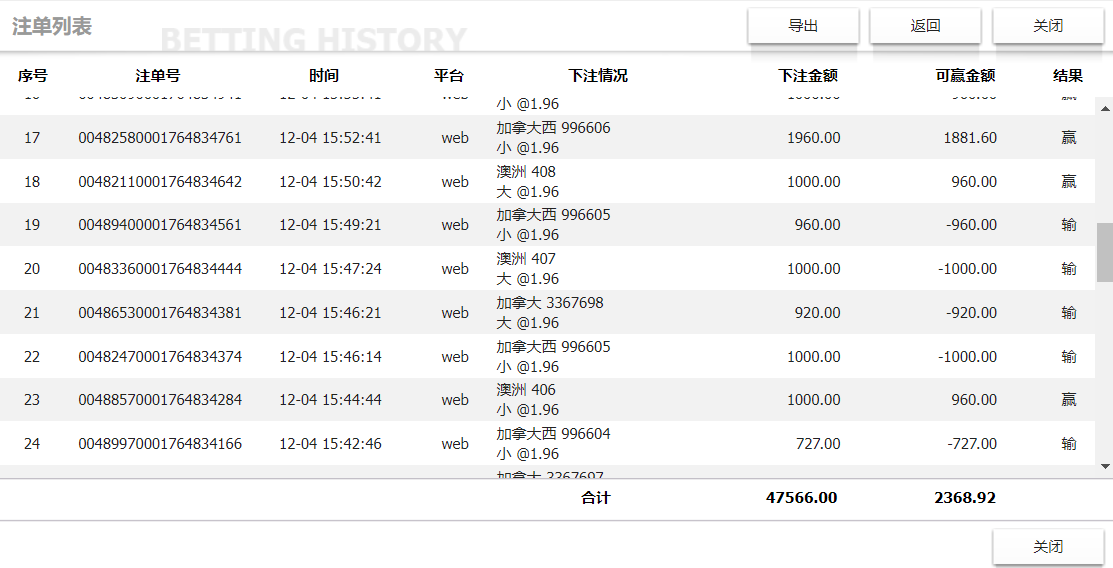Select the 澳洲 406 bet in row 23
Screen dimensions: 1113x568
pos(526,390)
